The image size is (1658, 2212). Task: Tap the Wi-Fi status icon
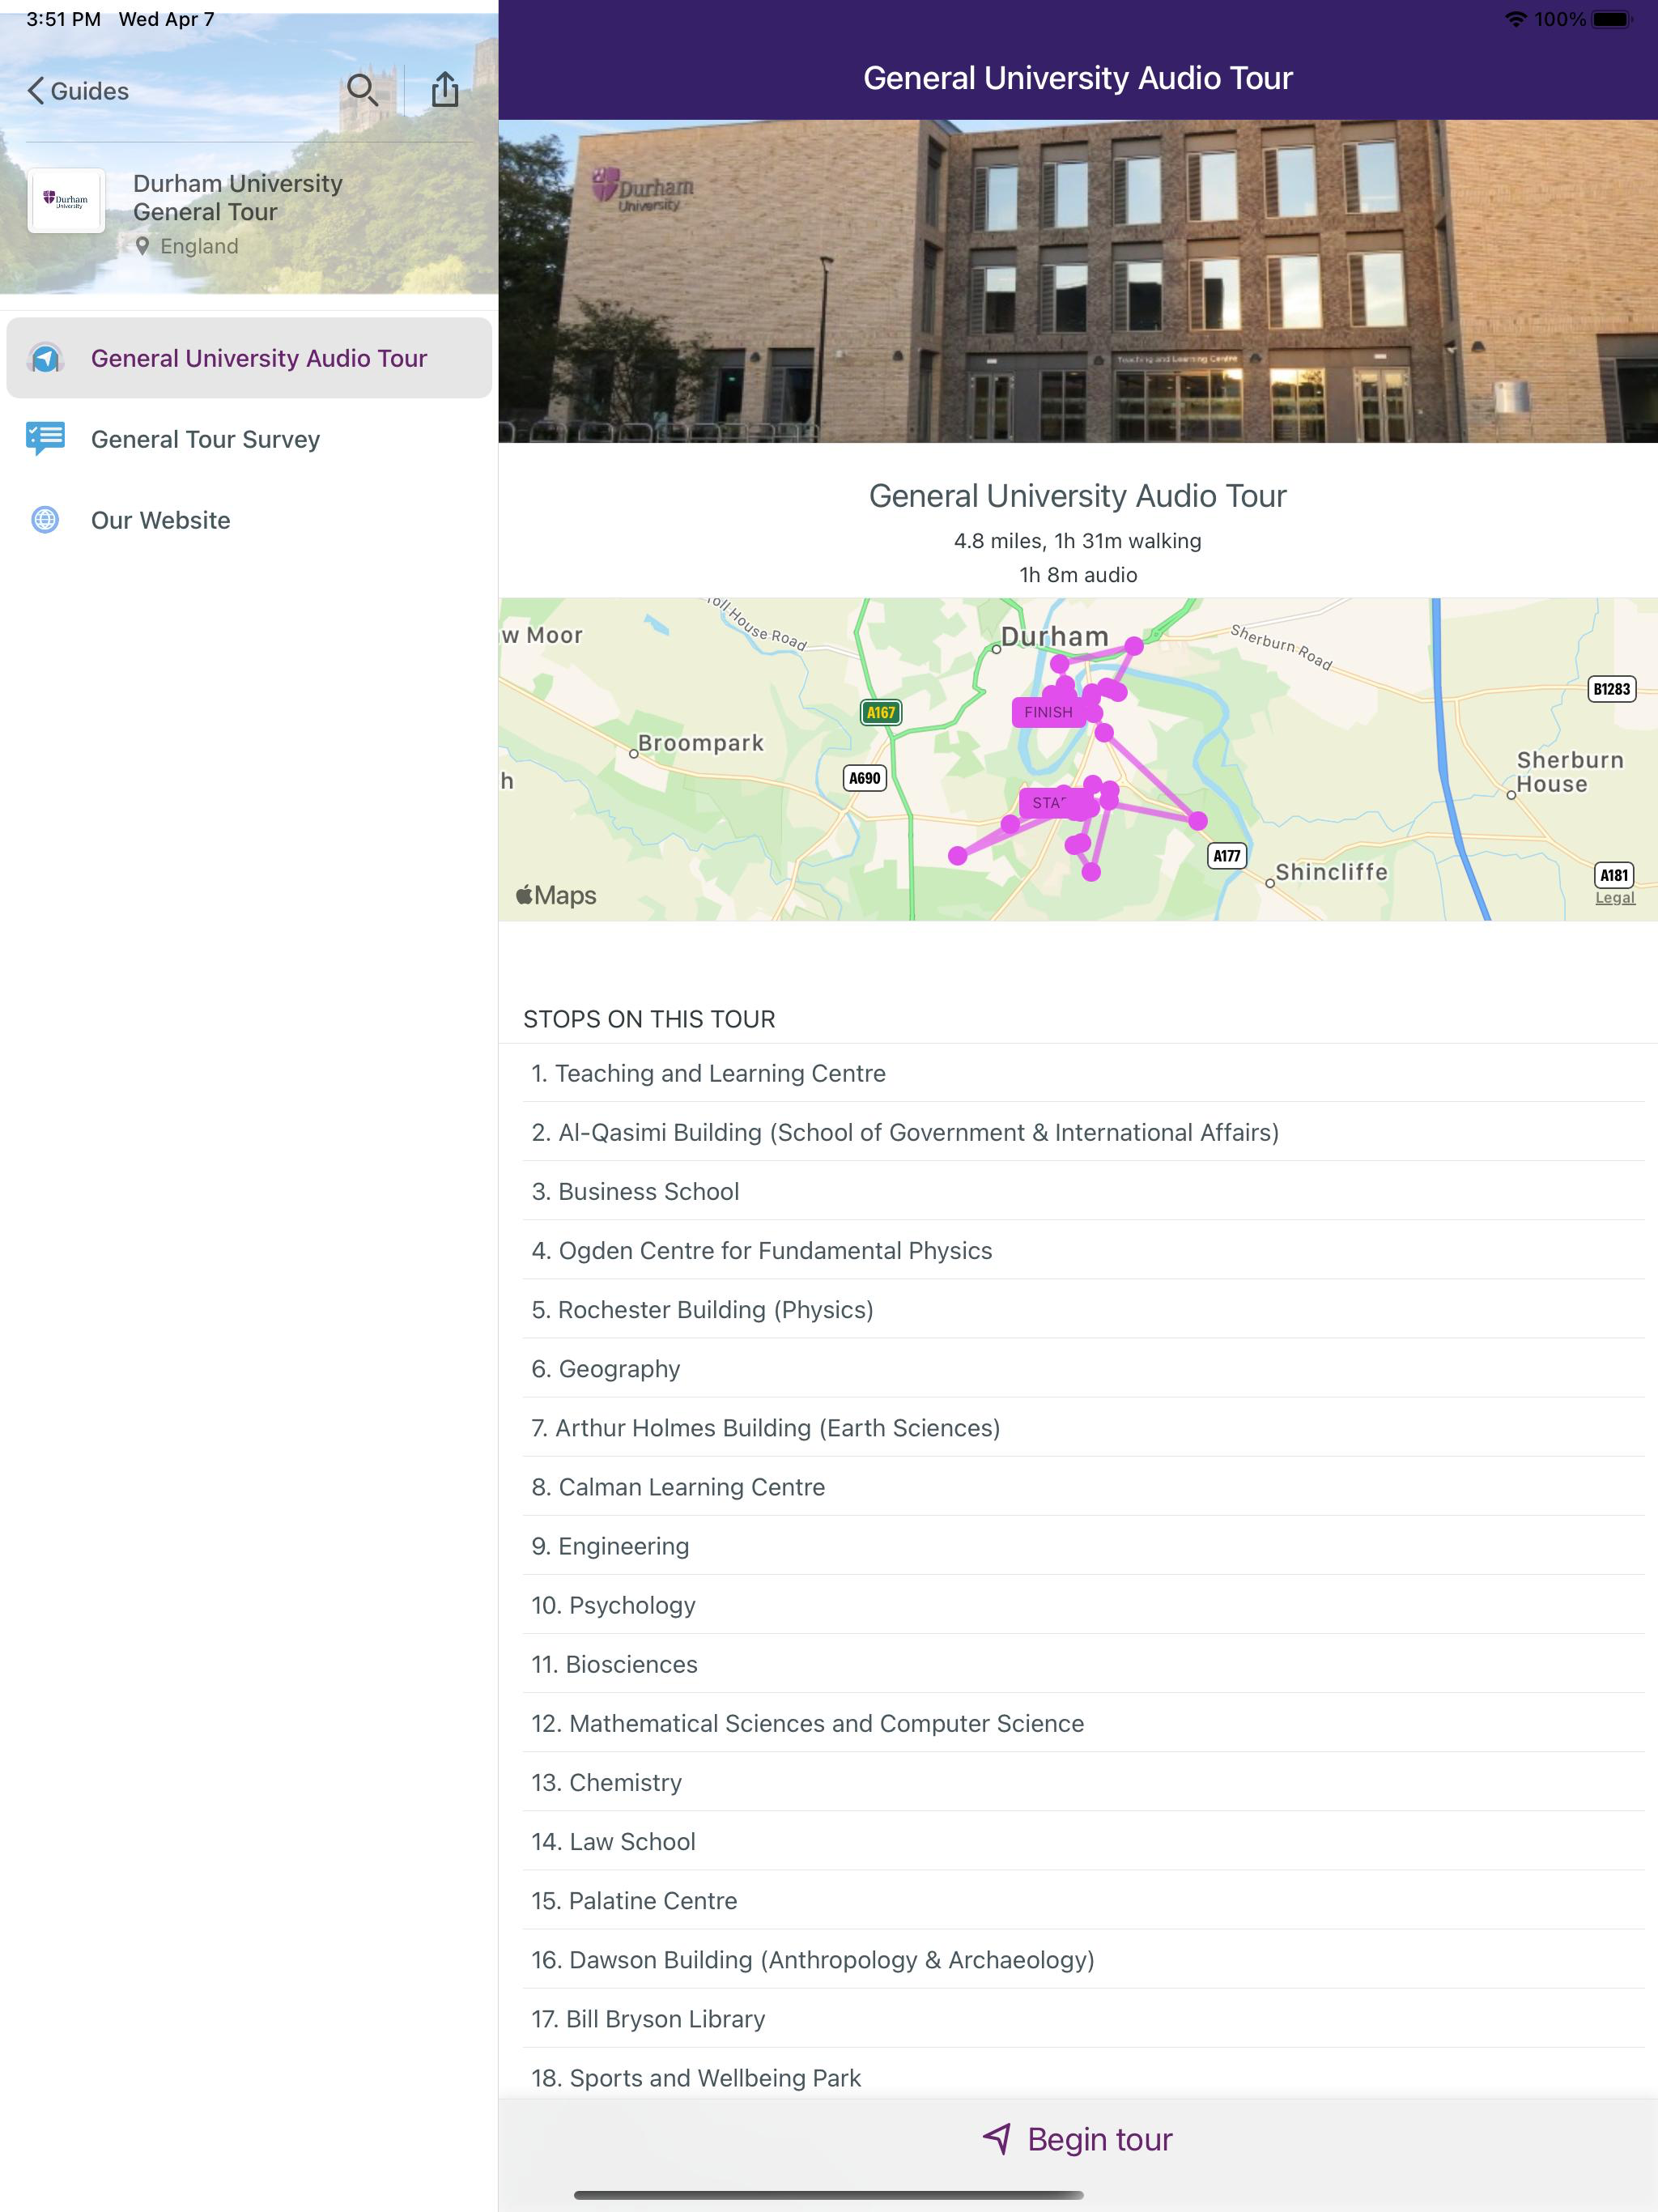[x=1516, y=19]
